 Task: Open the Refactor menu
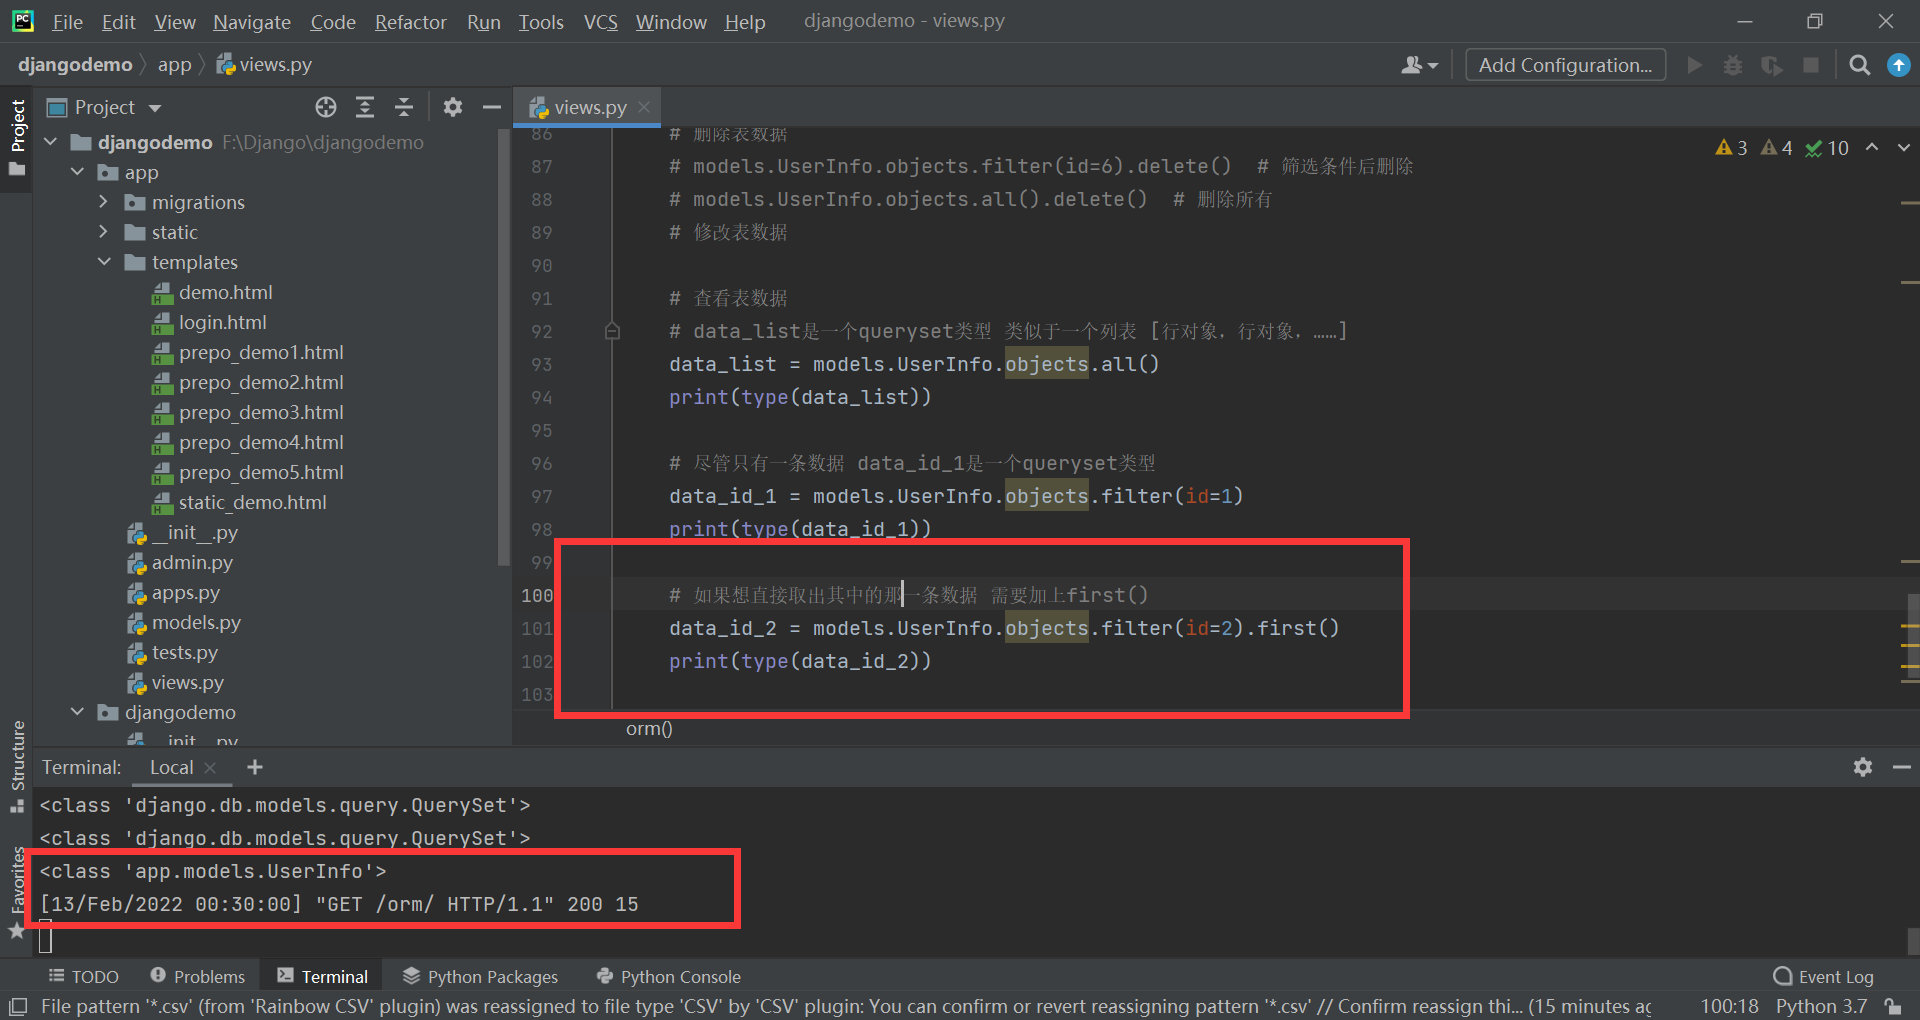pos(410,21)
